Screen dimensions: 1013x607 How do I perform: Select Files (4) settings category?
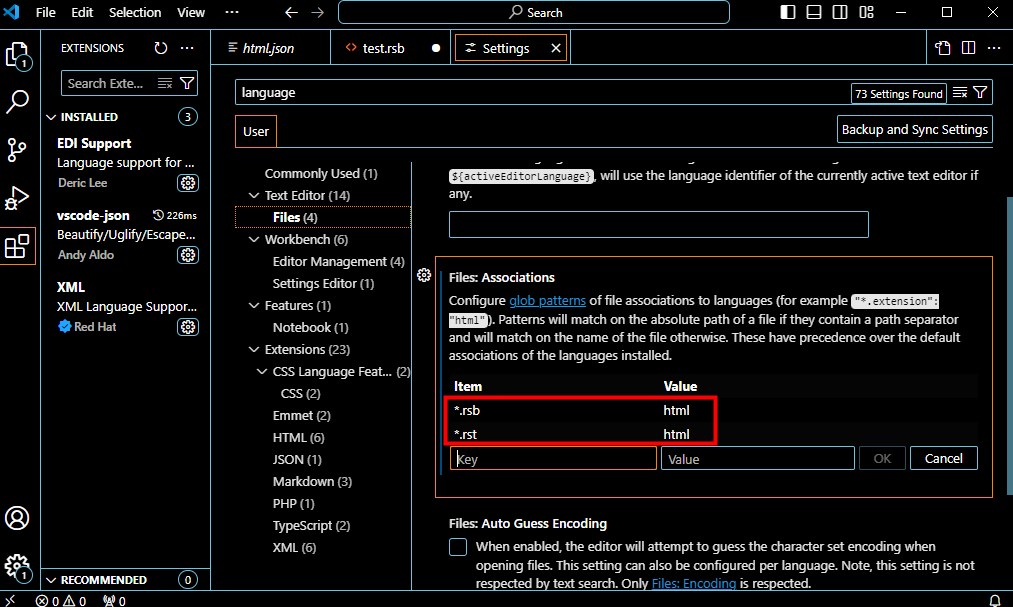pyautogui.click(x=323, y=218)
